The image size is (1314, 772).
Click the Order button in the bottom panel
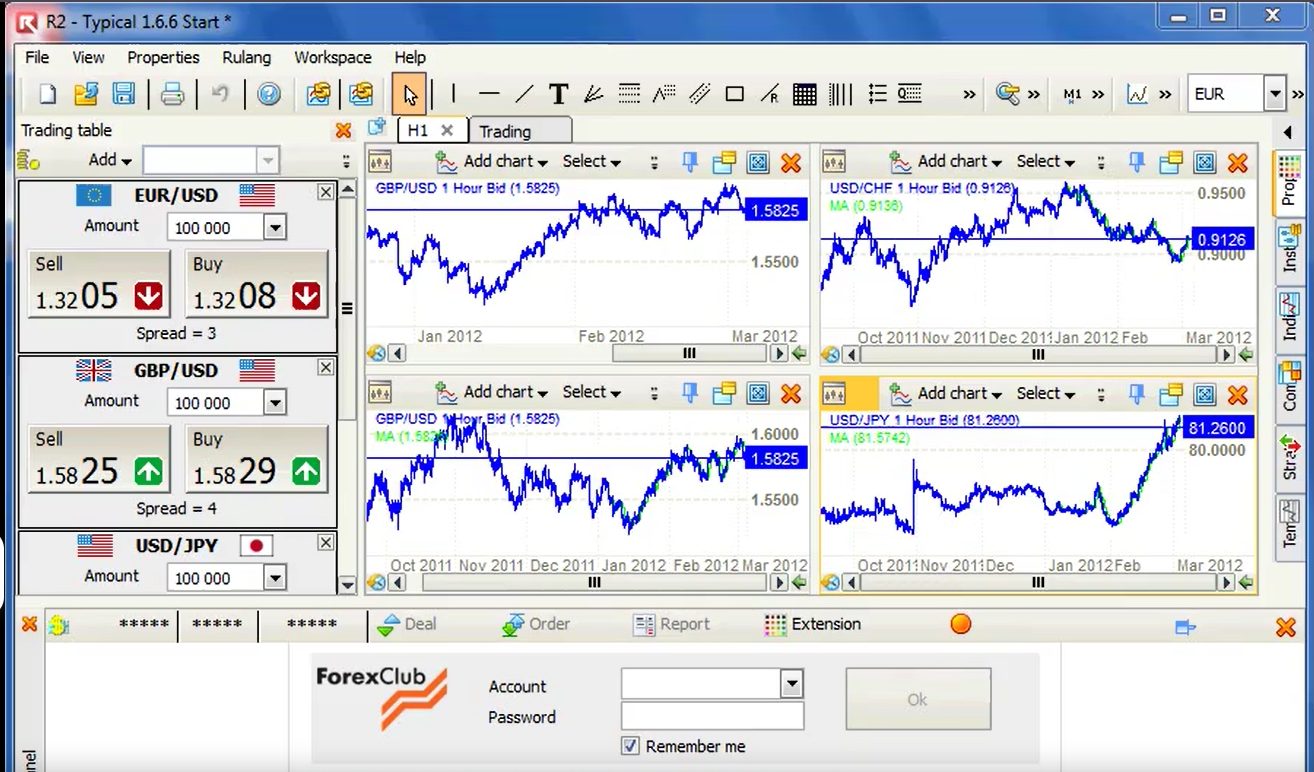point(536,624)
